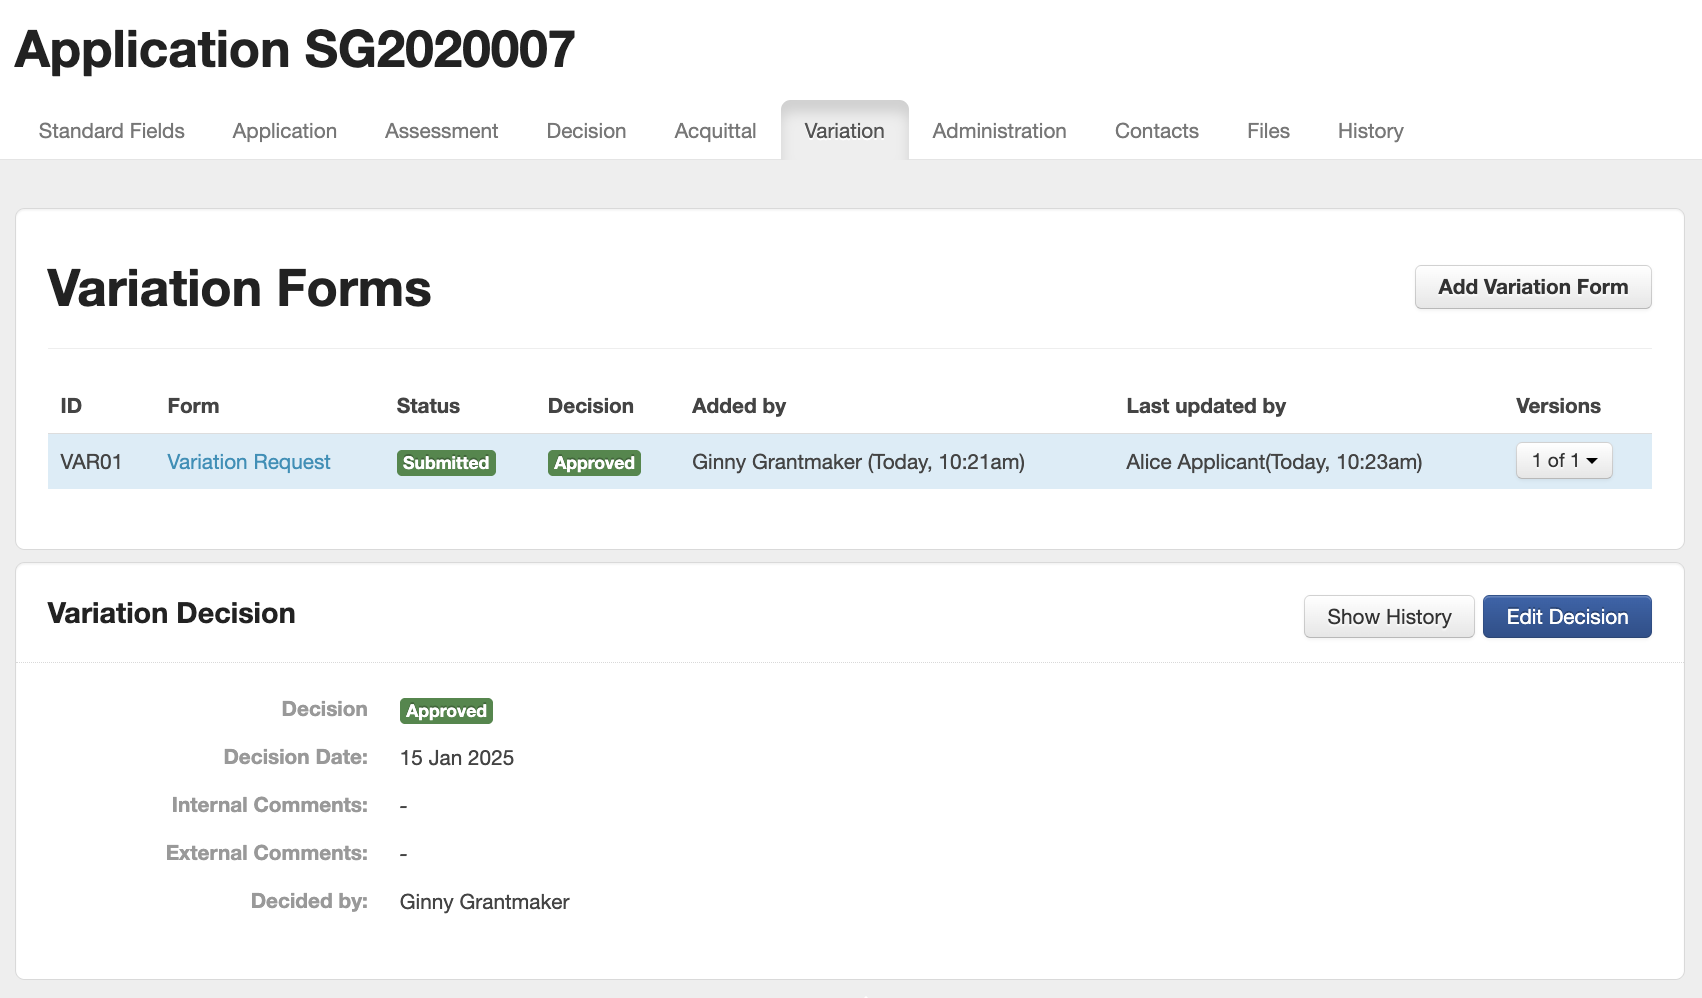This screenshot has height=998, width=1702.
Task: Open the History tab
Action: coord(1370,131)
